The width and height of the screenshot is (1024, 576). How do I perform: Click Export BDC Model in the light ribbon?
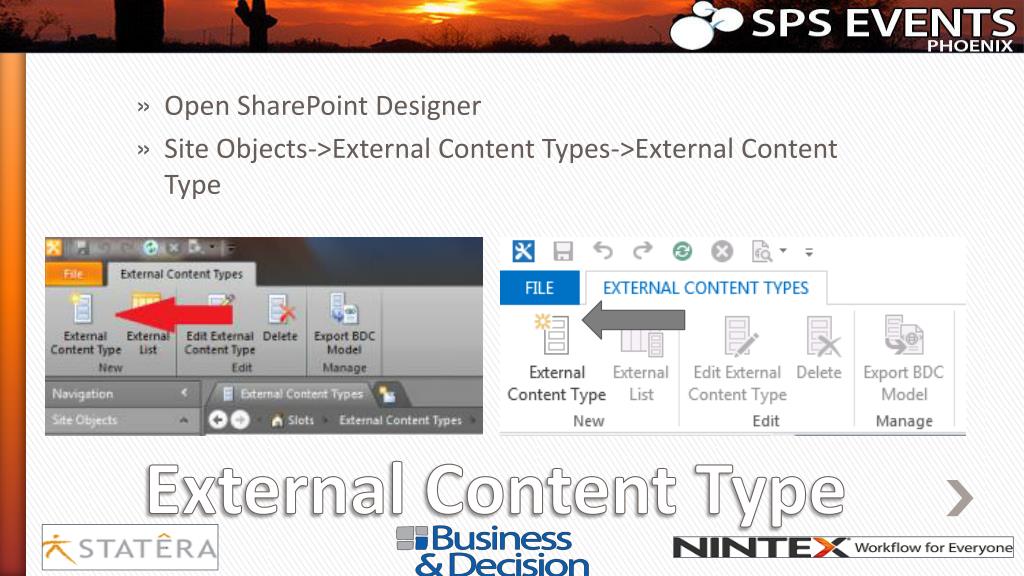coord(904,359)
